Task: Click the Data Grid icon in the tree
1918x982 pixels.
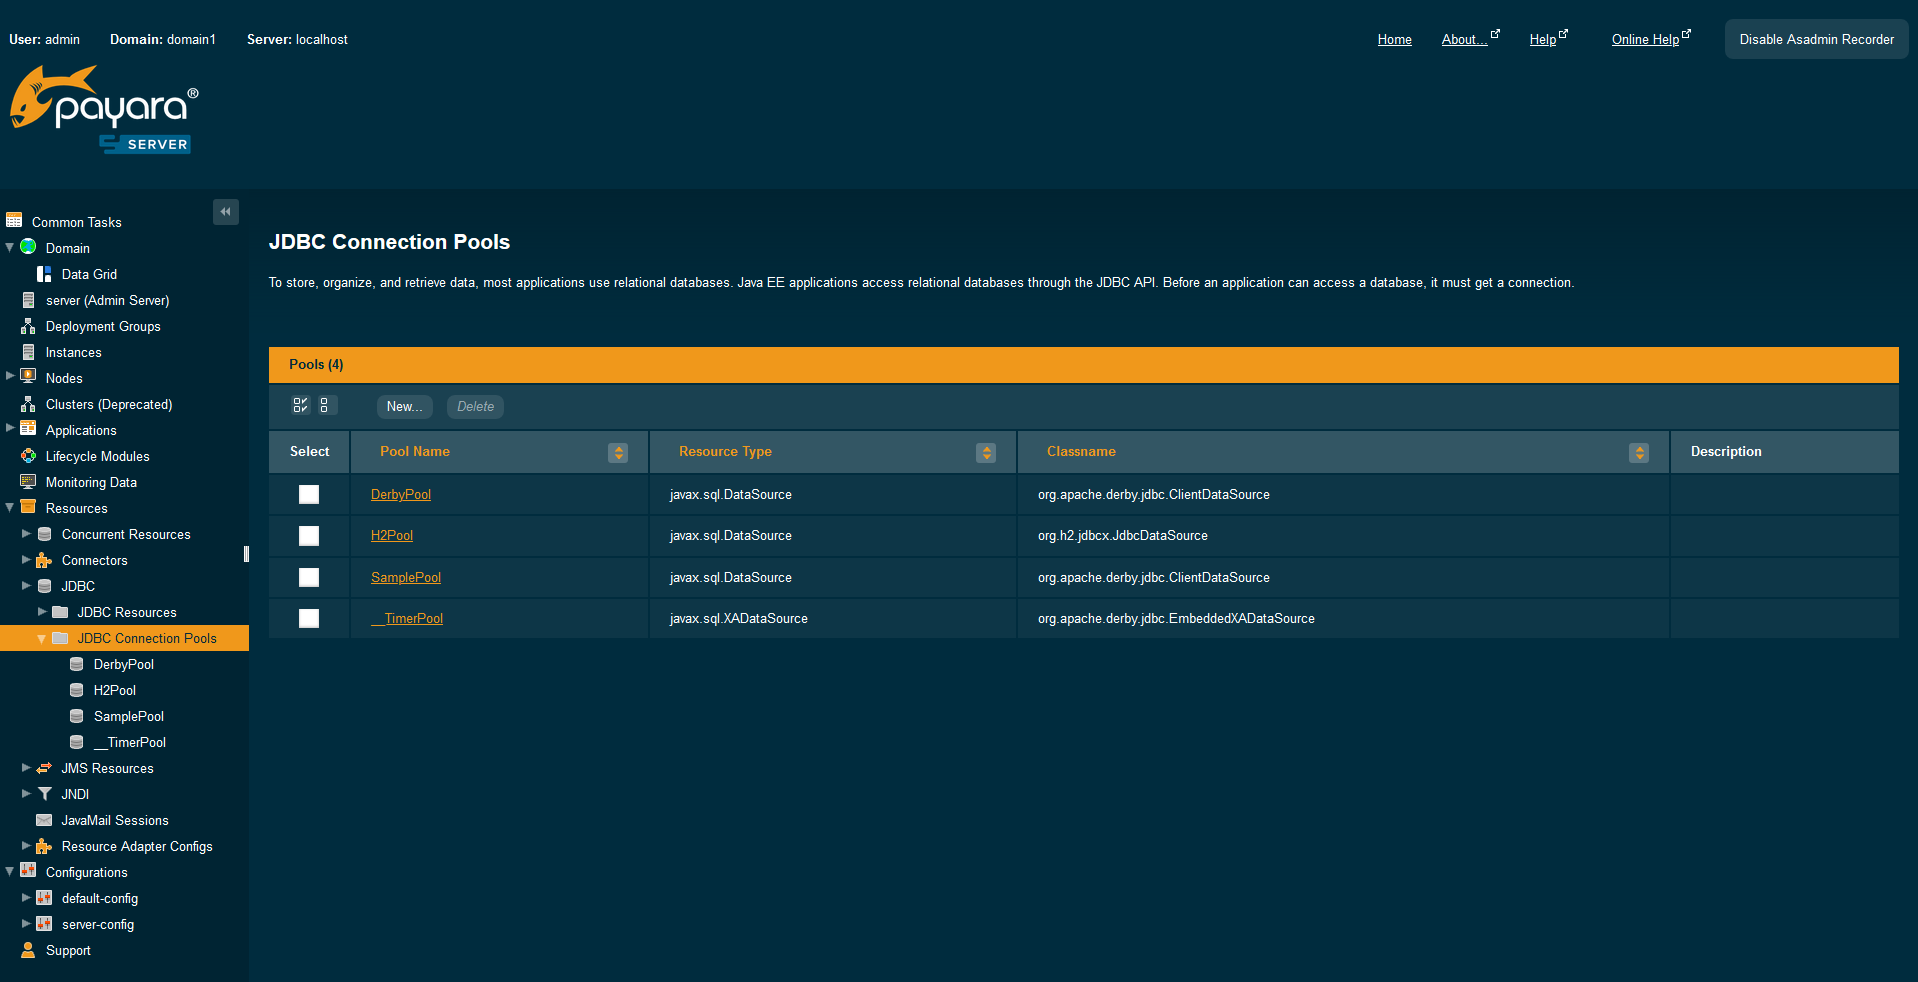Action: coord(44,274)
